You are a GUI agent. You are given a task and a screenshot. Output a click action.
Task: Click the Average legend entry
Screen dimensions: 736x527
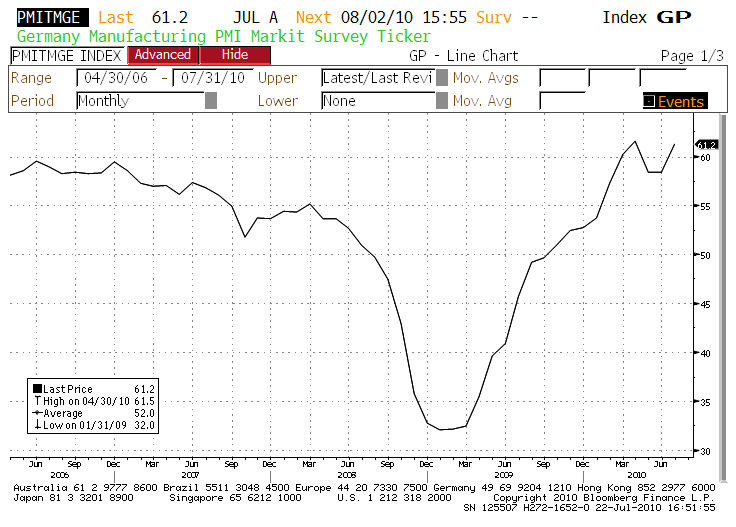point(94,413)
